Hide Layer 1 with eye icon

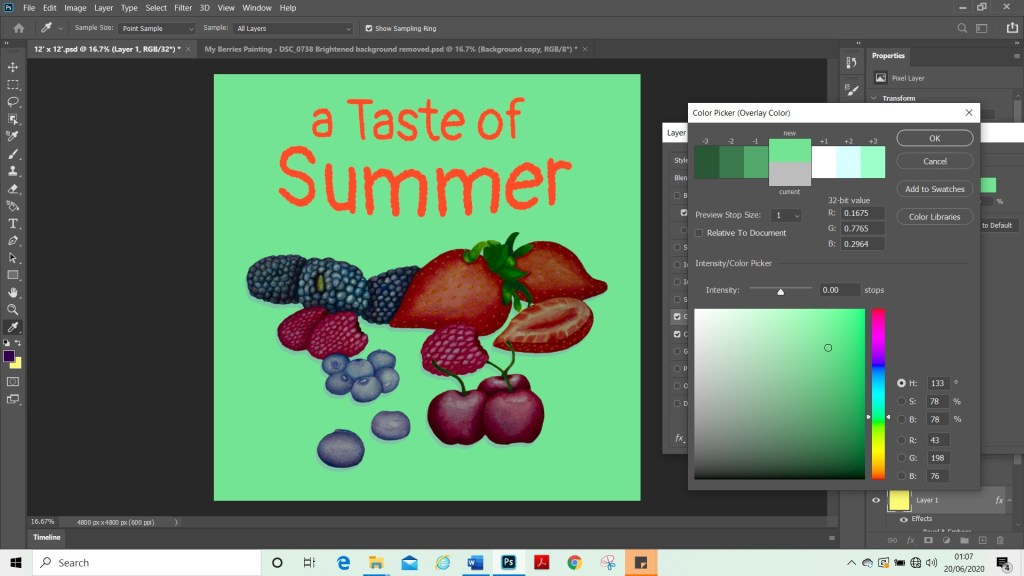point(876,500)
